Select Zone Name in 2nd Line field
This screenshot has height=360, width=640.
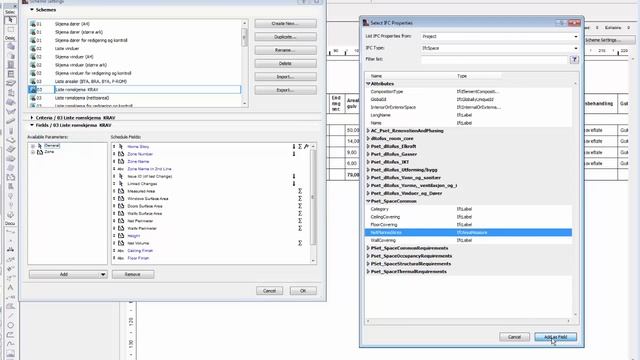149,169
